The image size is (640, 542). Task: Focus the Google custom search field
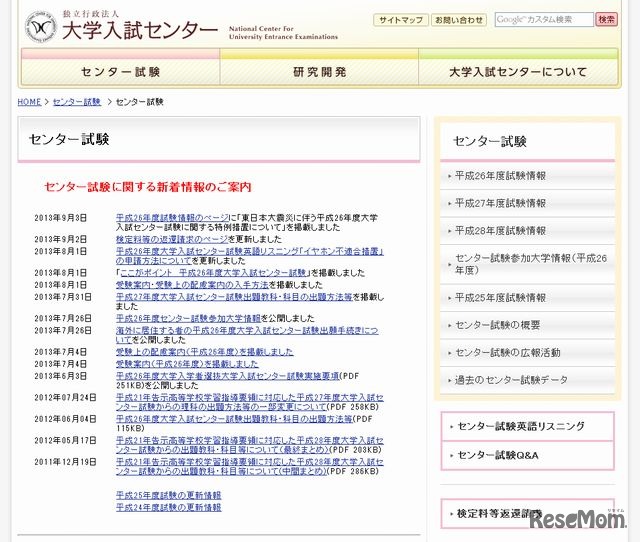pyautogui.click(x=544, y=20)
